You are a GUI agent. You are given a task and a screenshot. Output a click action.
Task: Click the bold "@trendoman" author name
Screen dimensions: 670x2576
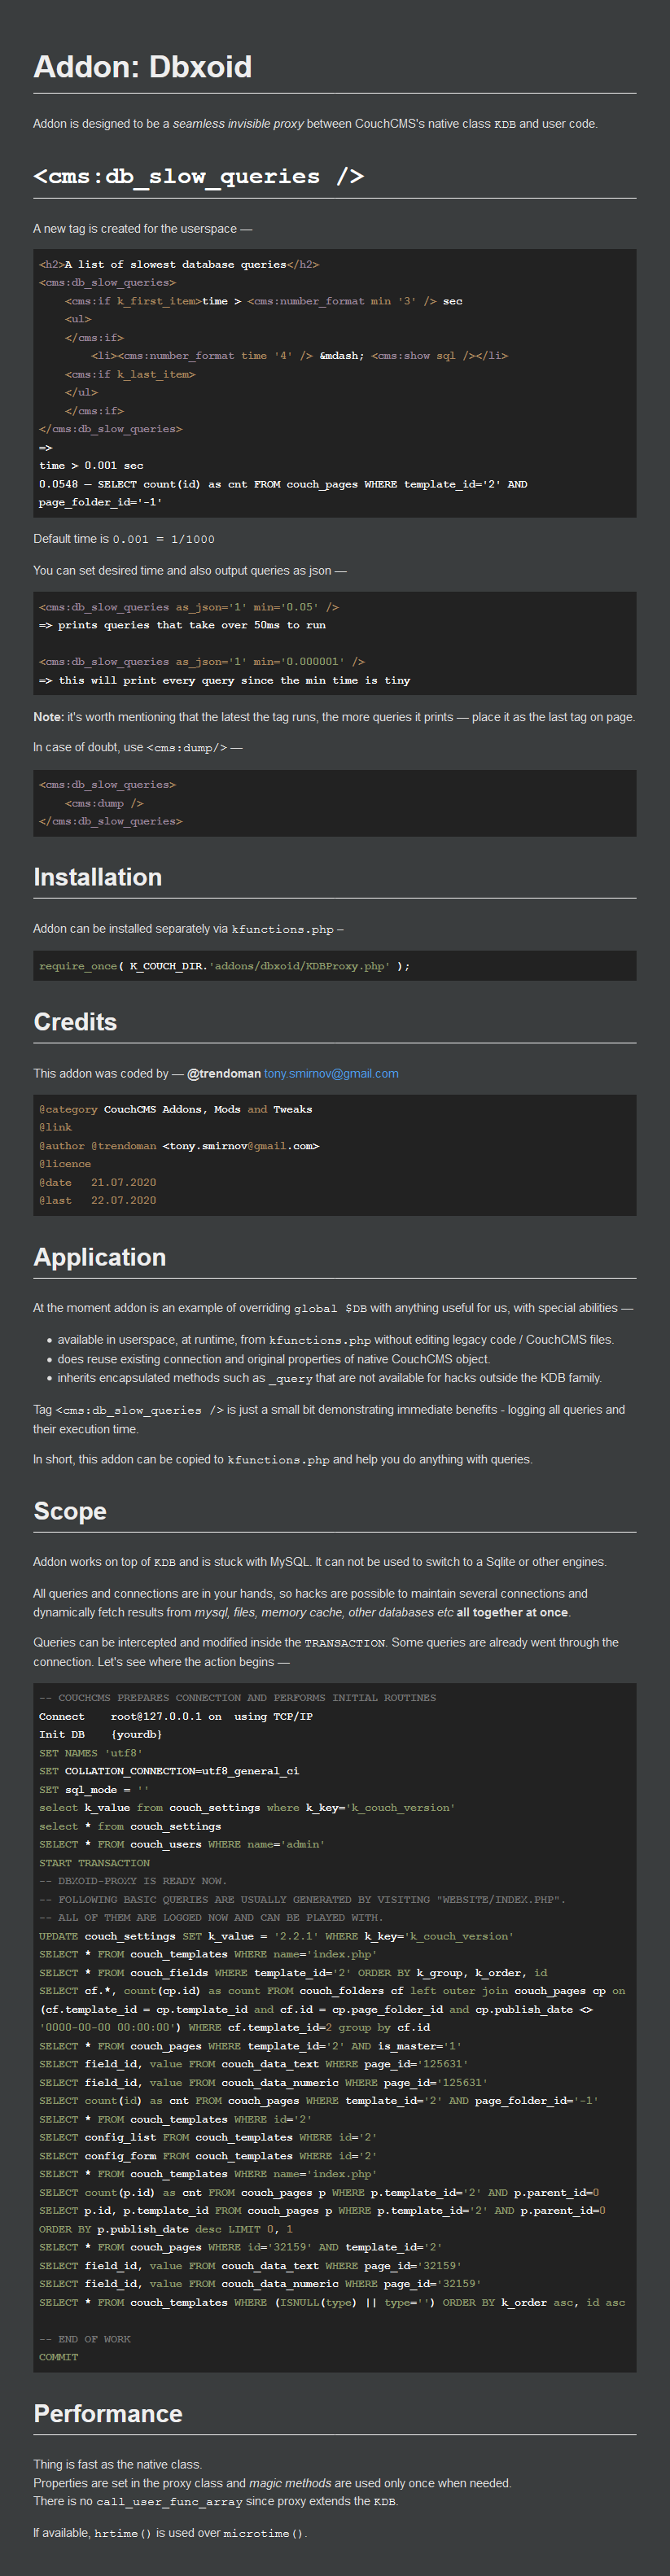click(224, 1073)
